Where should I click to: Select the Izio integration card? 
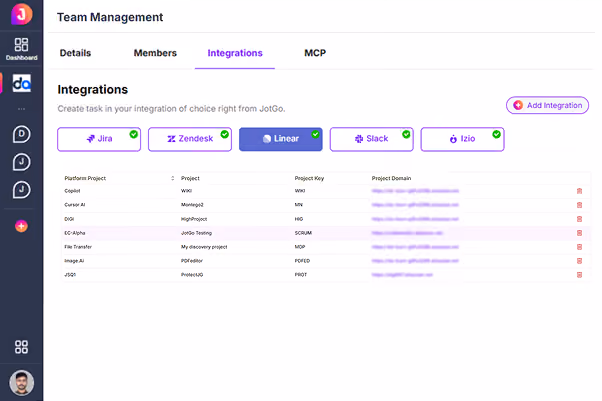(463, 139)
